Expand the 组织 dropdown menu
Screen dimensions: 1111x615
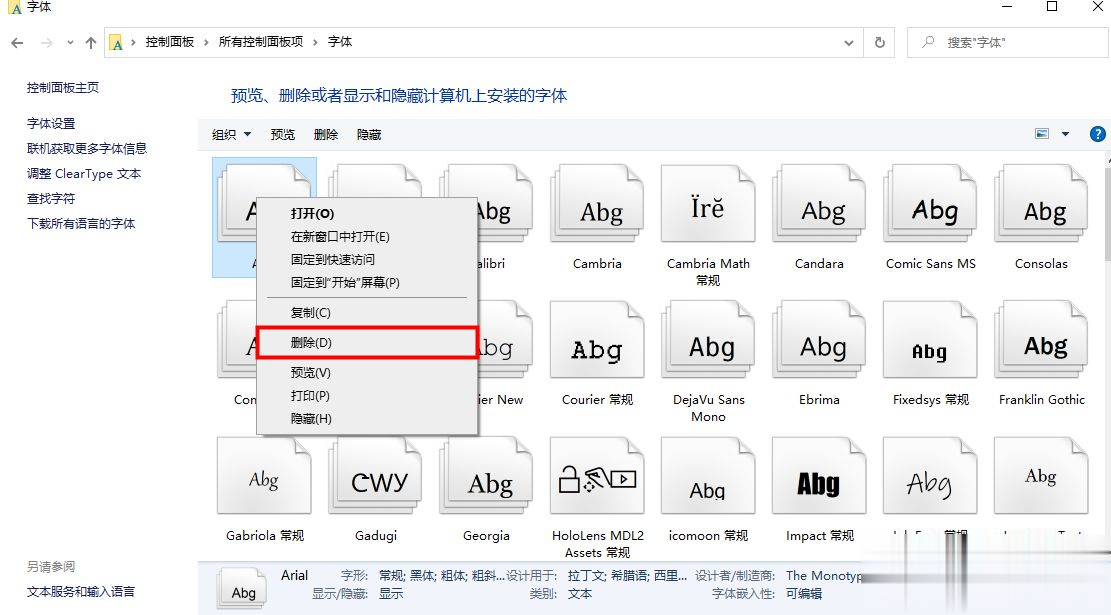(x=232, y=135)
